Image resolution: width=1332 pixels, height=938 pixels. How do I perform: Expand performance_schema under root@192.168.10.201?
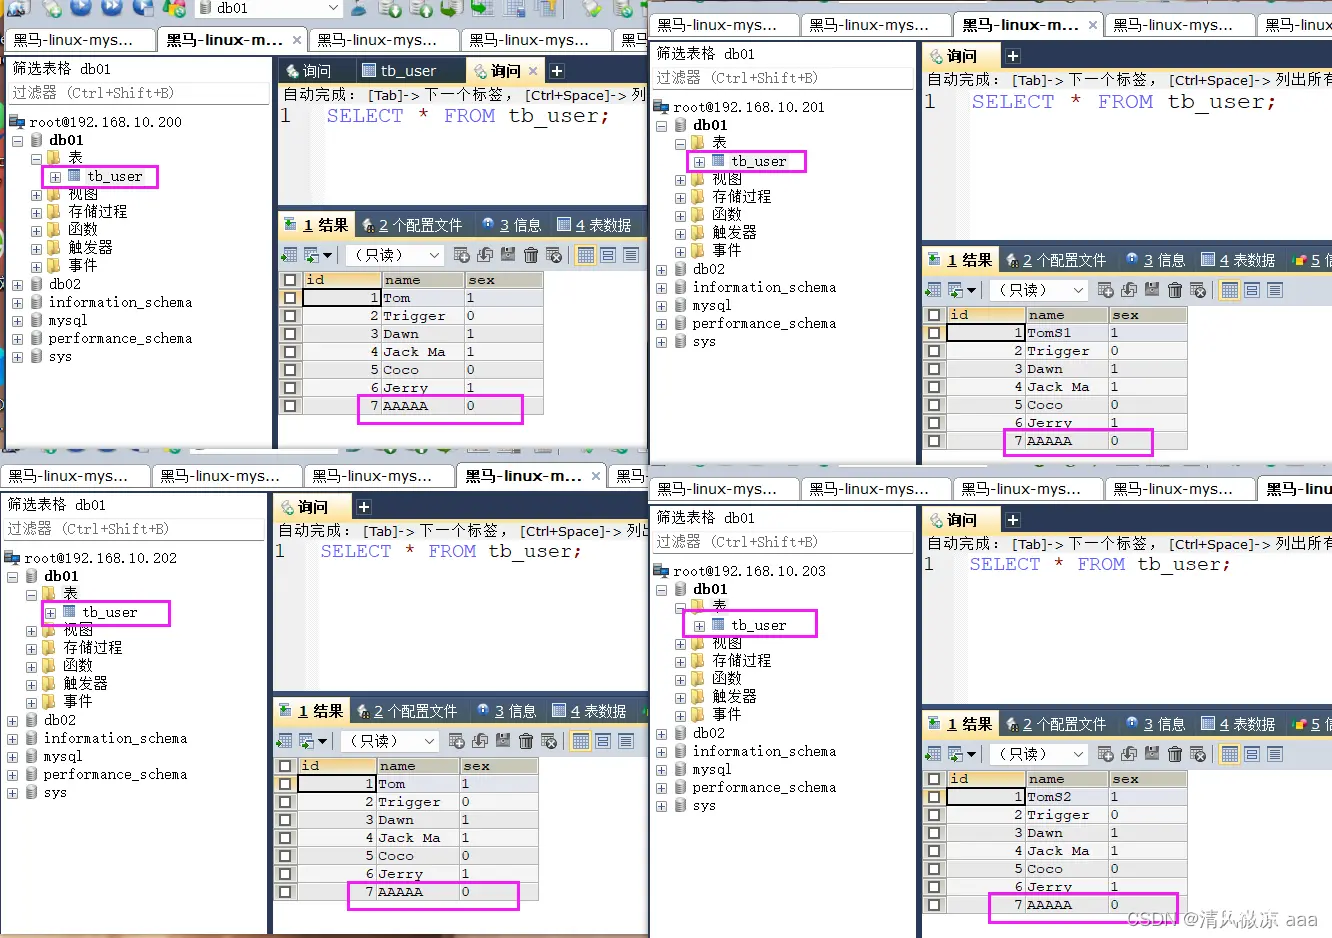662,324
